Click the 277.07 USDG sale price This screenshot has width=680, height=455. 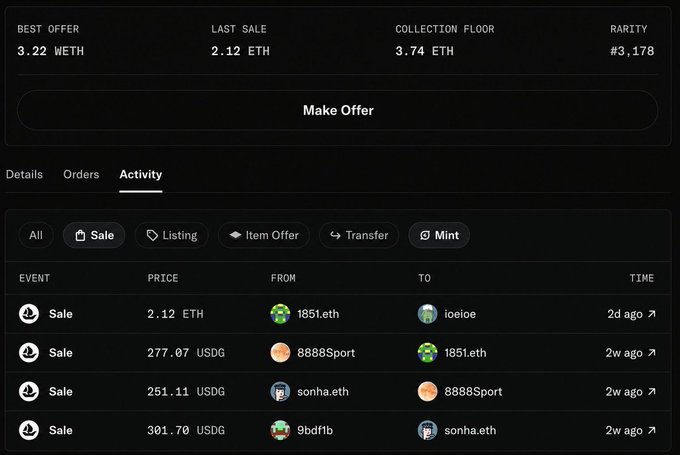[186, 353]
